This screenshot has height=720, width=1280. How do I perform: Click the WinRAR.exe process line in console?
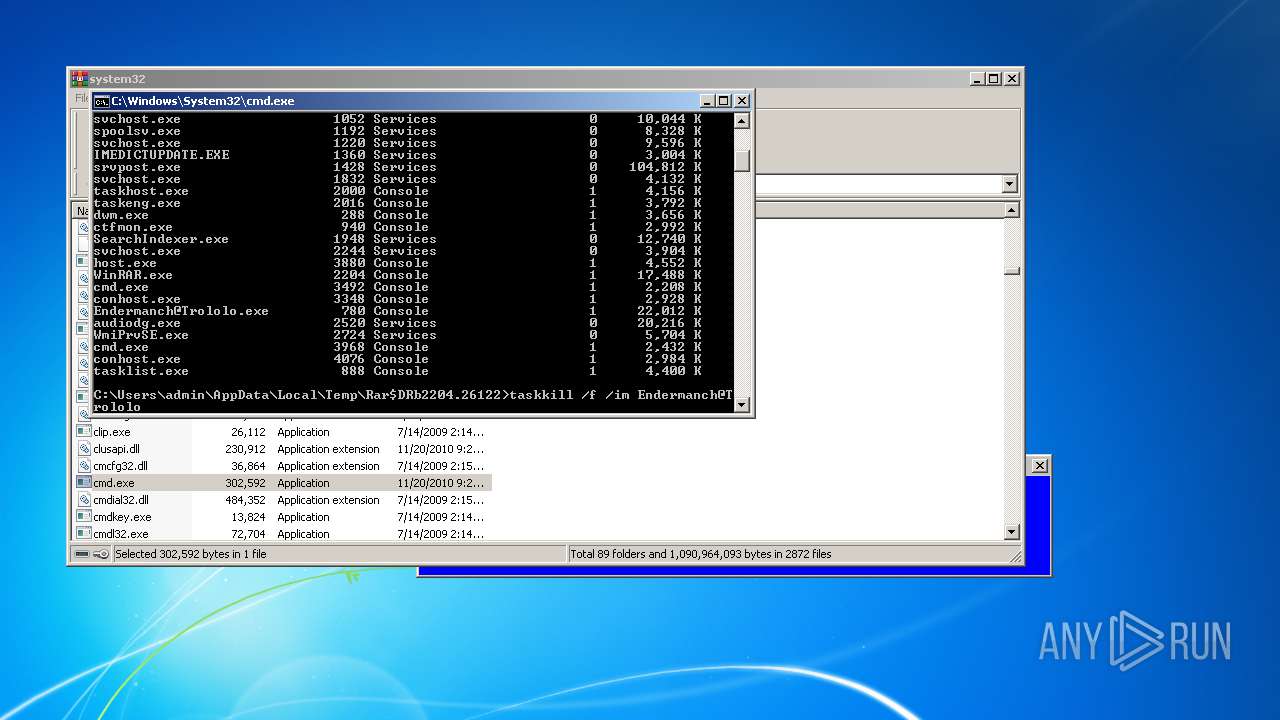[x=397, y=275]
